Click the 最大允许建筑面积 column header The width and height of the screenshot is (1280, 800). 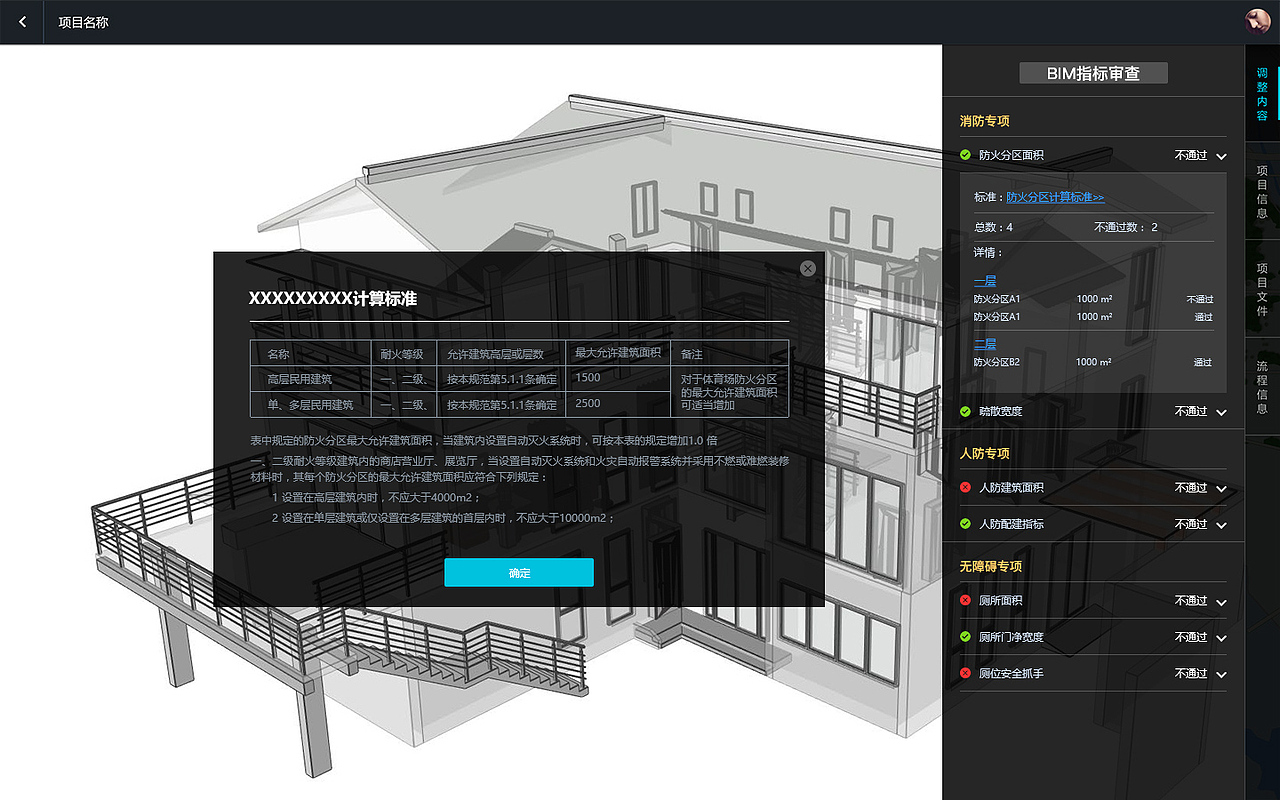tap(618, 353)
